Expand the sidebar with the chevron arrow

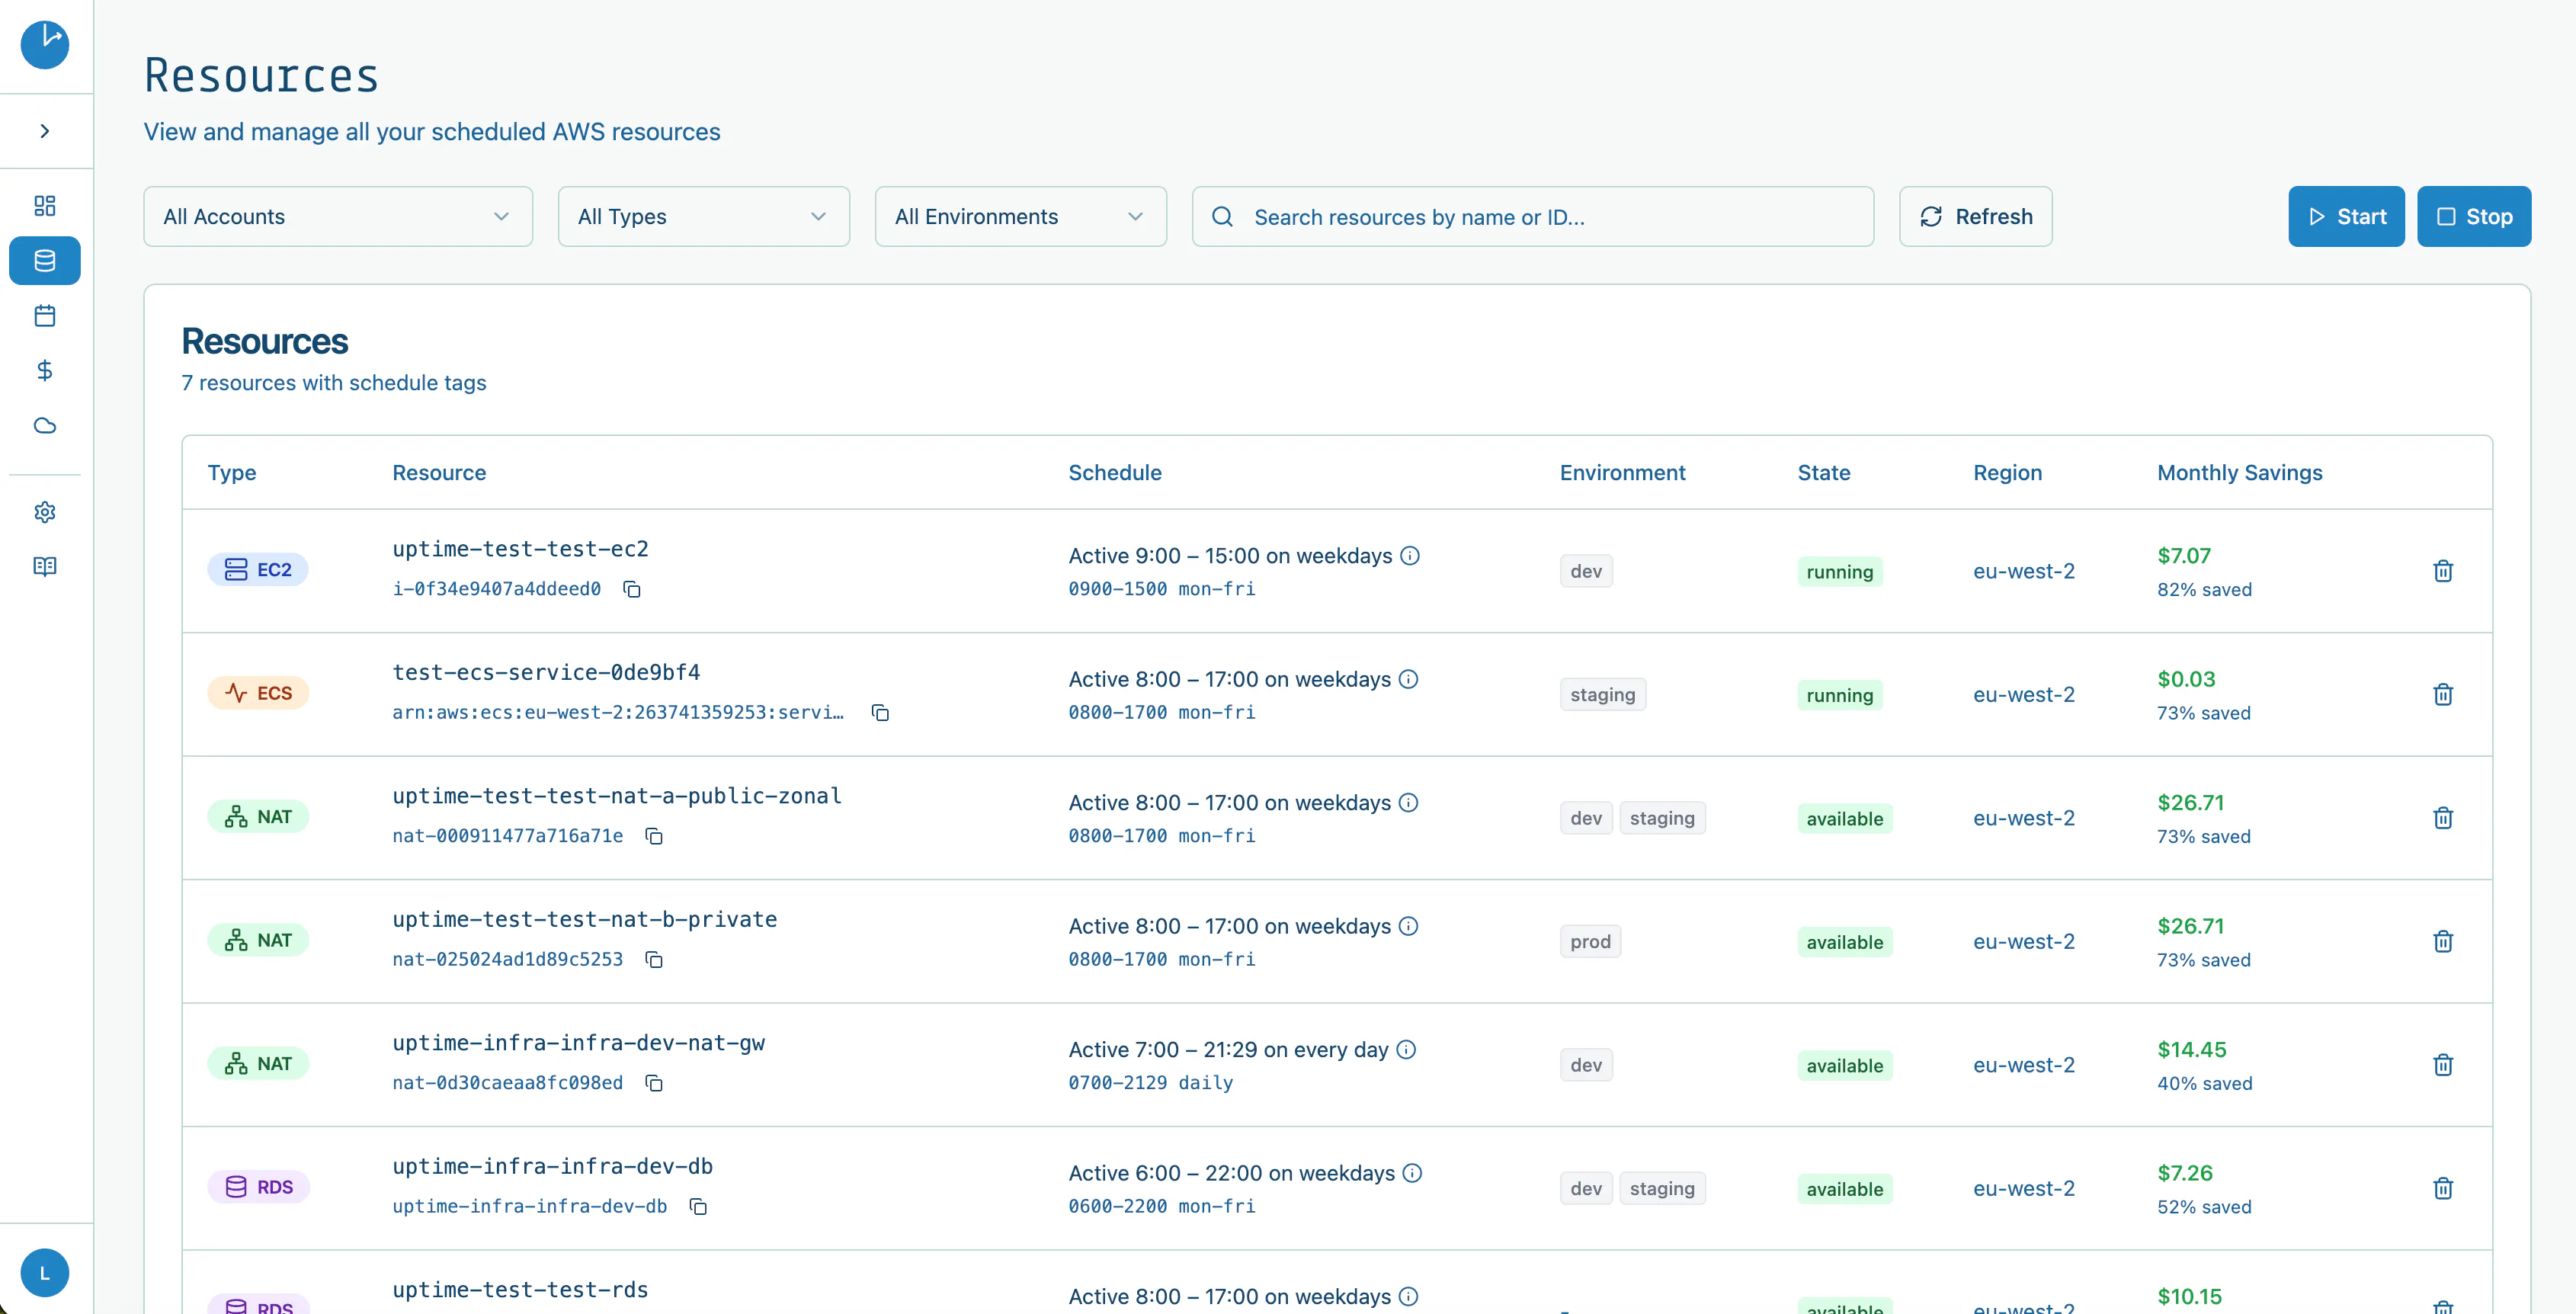(45, 131)
